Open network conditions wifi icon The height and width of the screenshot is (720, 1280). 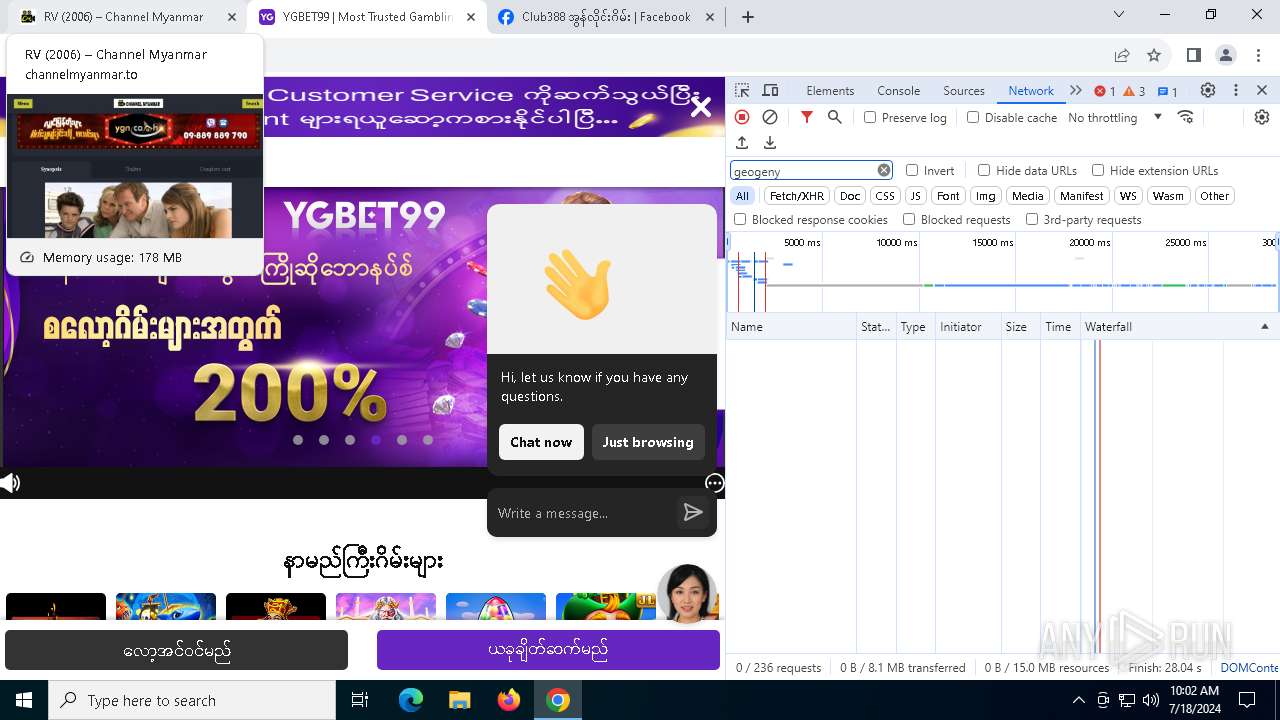coord(1186,117)
